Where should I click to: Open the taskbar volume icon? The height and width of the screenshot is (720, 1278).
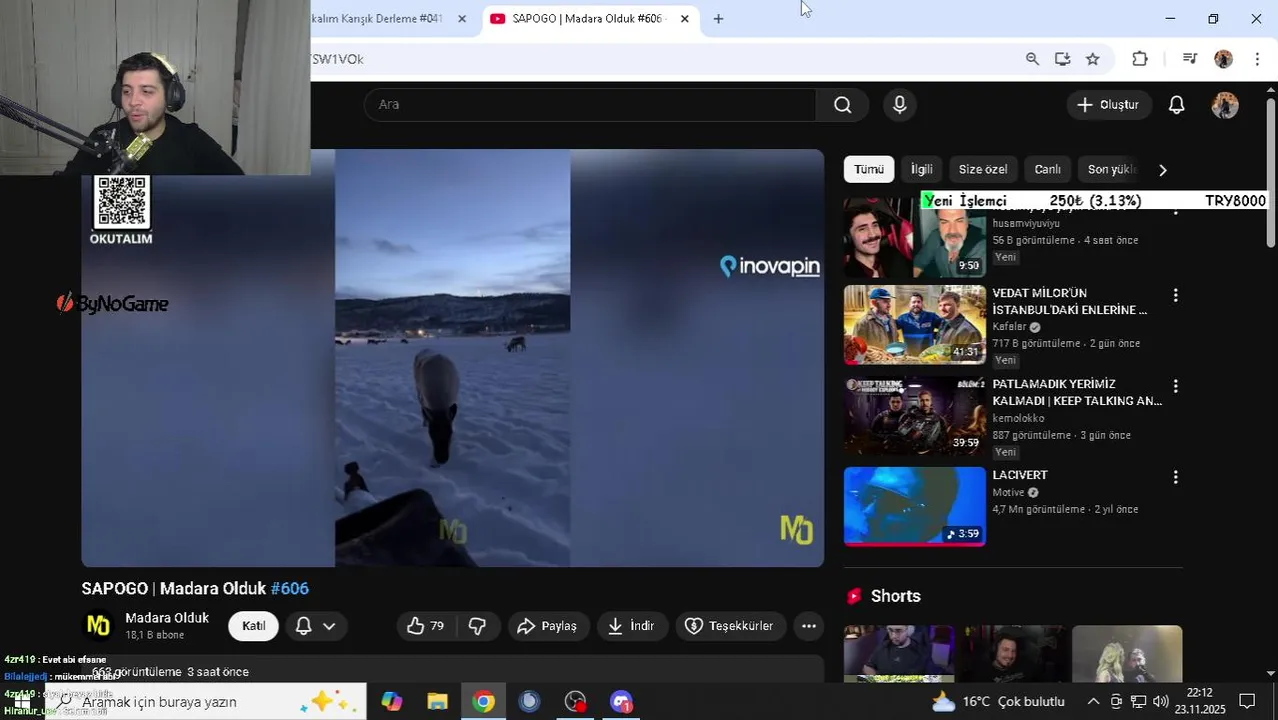coord(1160,702)
